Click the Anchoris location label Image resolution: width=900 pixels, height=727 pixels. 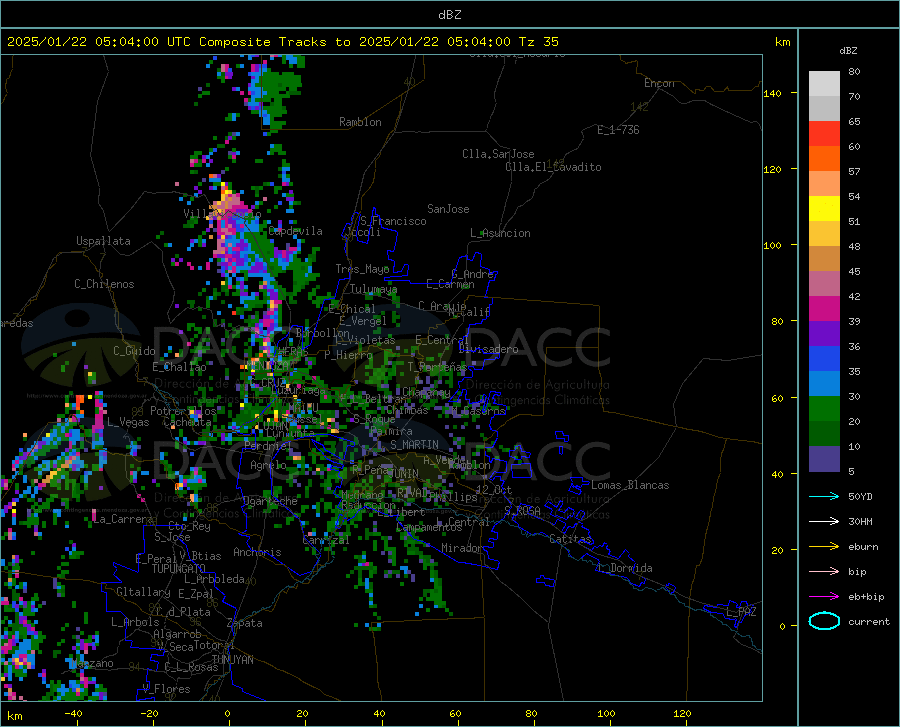coord(257,552)
